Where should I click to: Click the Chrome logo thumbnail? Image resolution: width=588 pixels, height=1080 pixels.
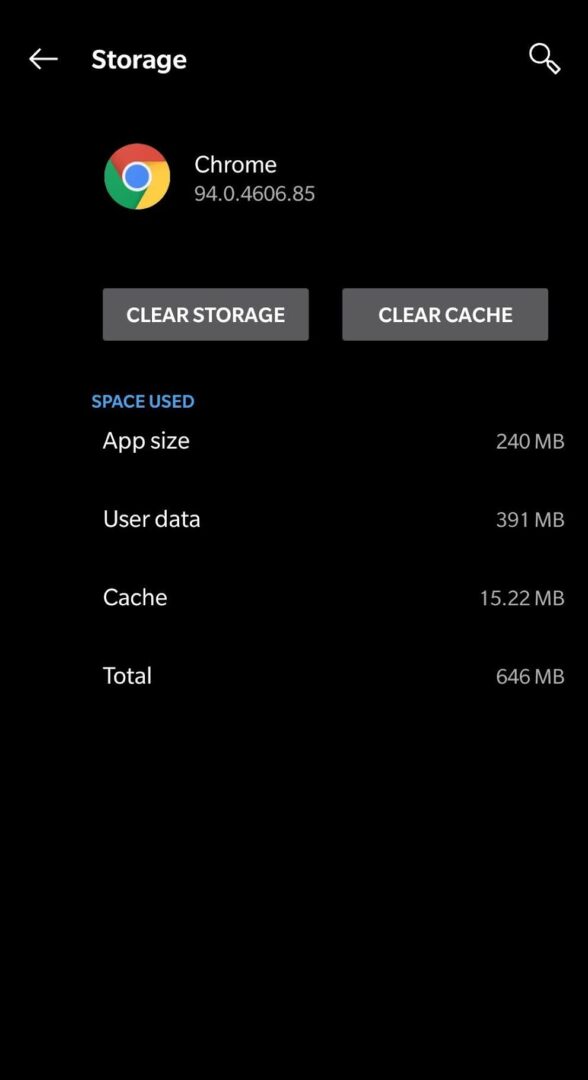137,176
